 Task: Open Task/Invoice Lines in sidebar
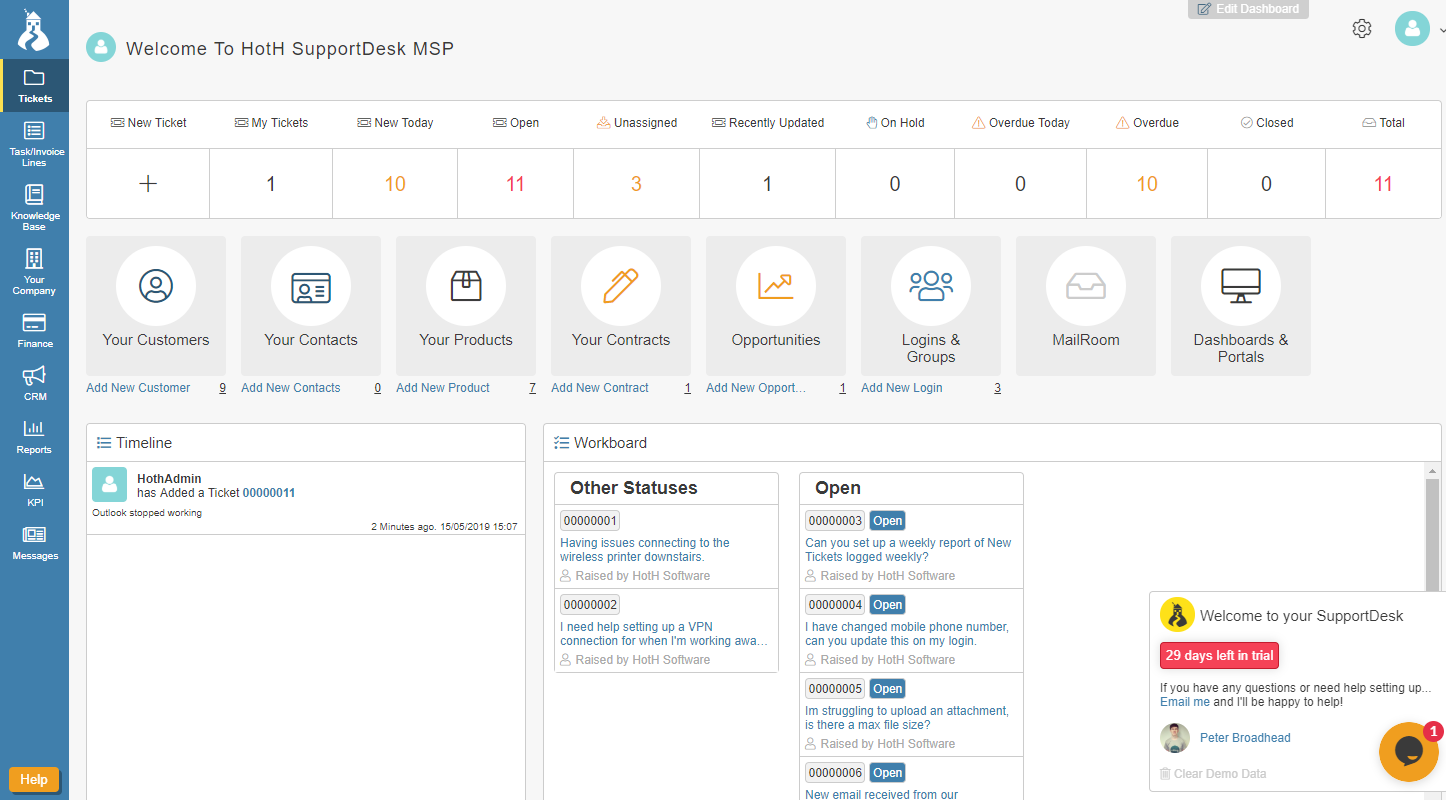pos(34,144)
